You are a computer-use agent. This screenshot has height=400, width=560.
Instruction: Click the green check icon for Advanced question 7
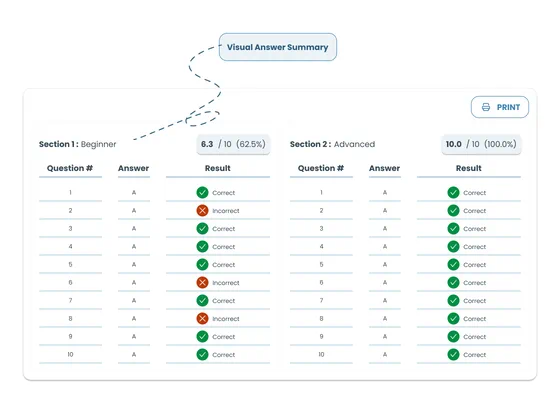coord(454,300)
